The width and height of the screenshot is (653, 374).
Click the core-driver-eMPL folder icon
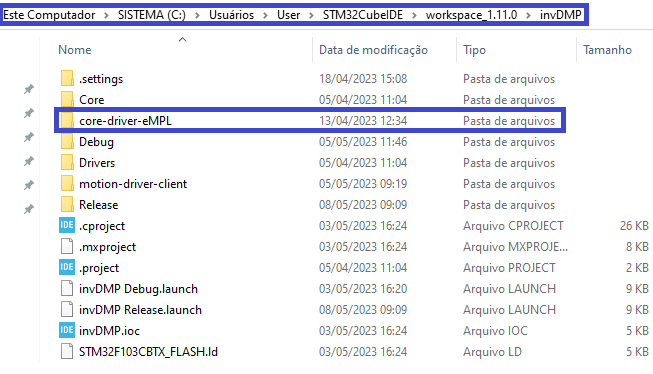(x=67, y=120)
